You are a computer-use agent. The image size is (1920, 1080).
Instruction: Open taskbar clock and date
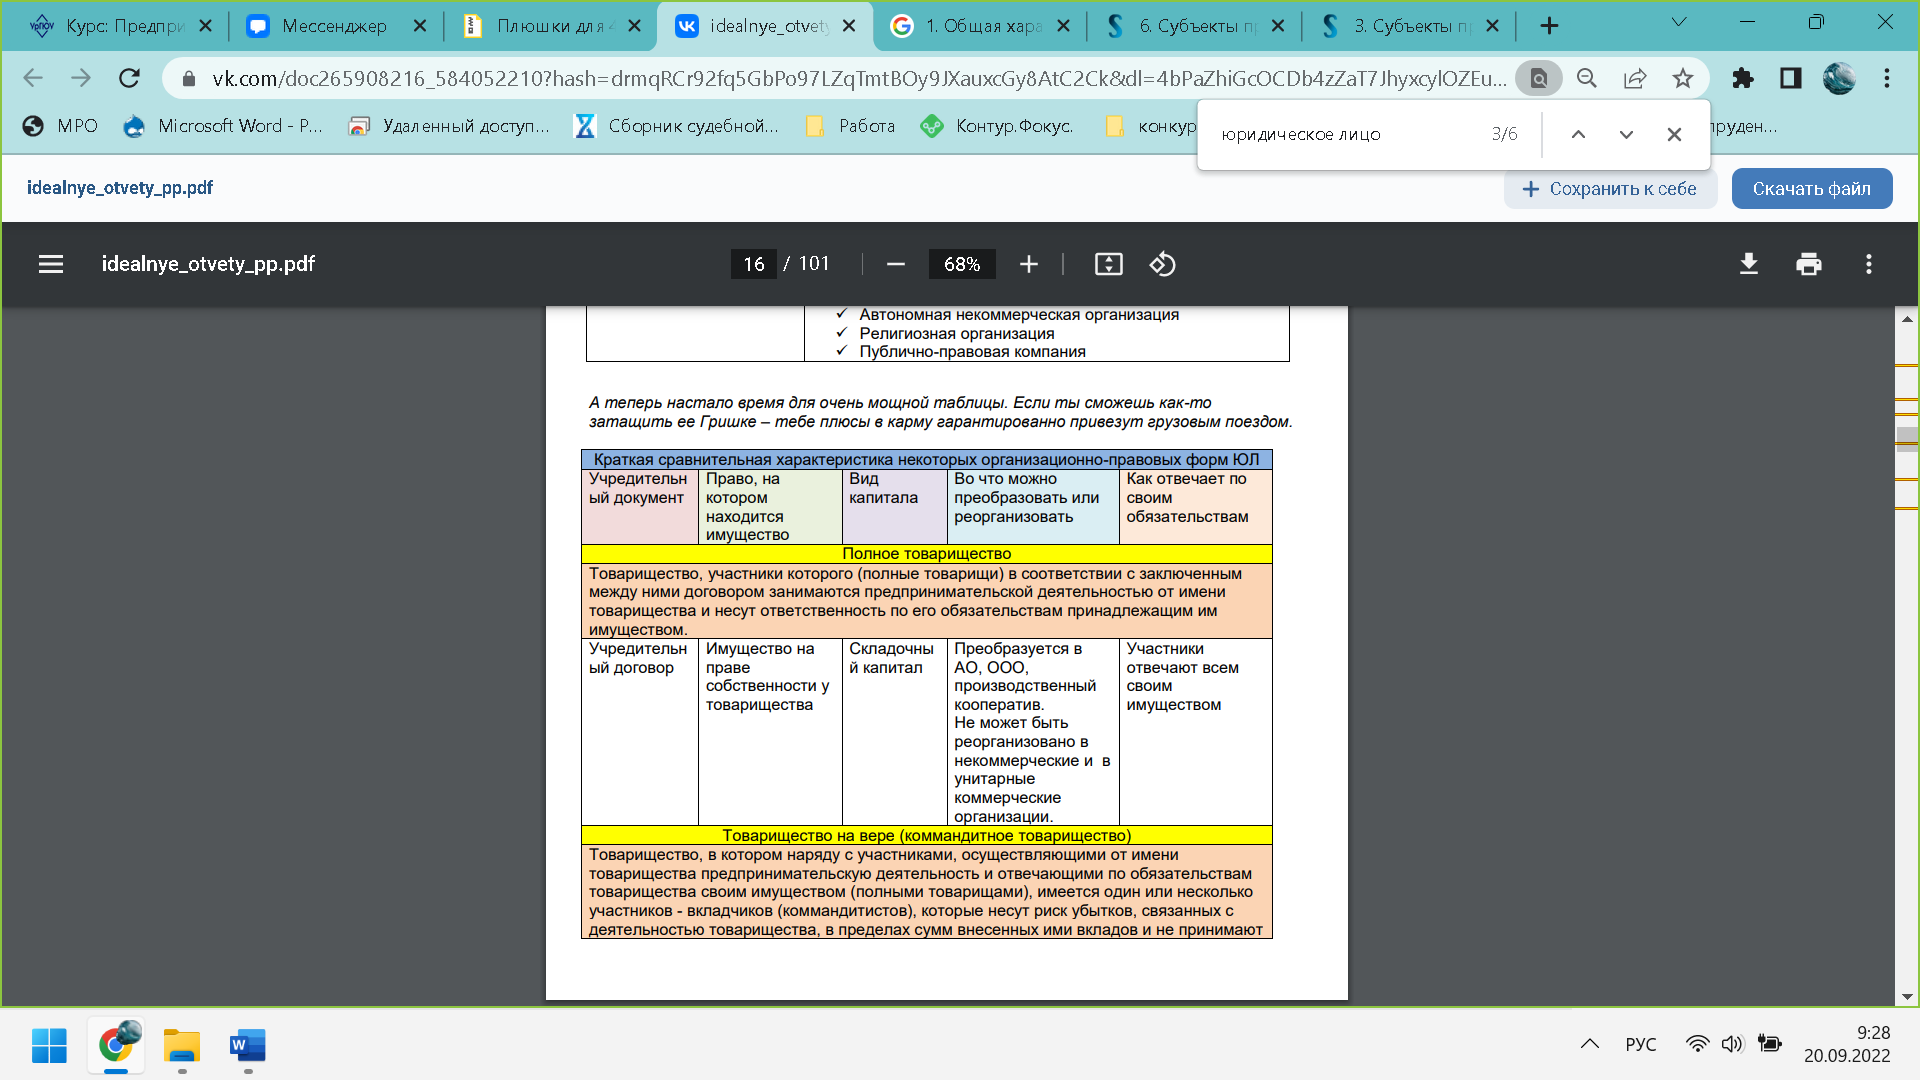tap(1847, 1044)
